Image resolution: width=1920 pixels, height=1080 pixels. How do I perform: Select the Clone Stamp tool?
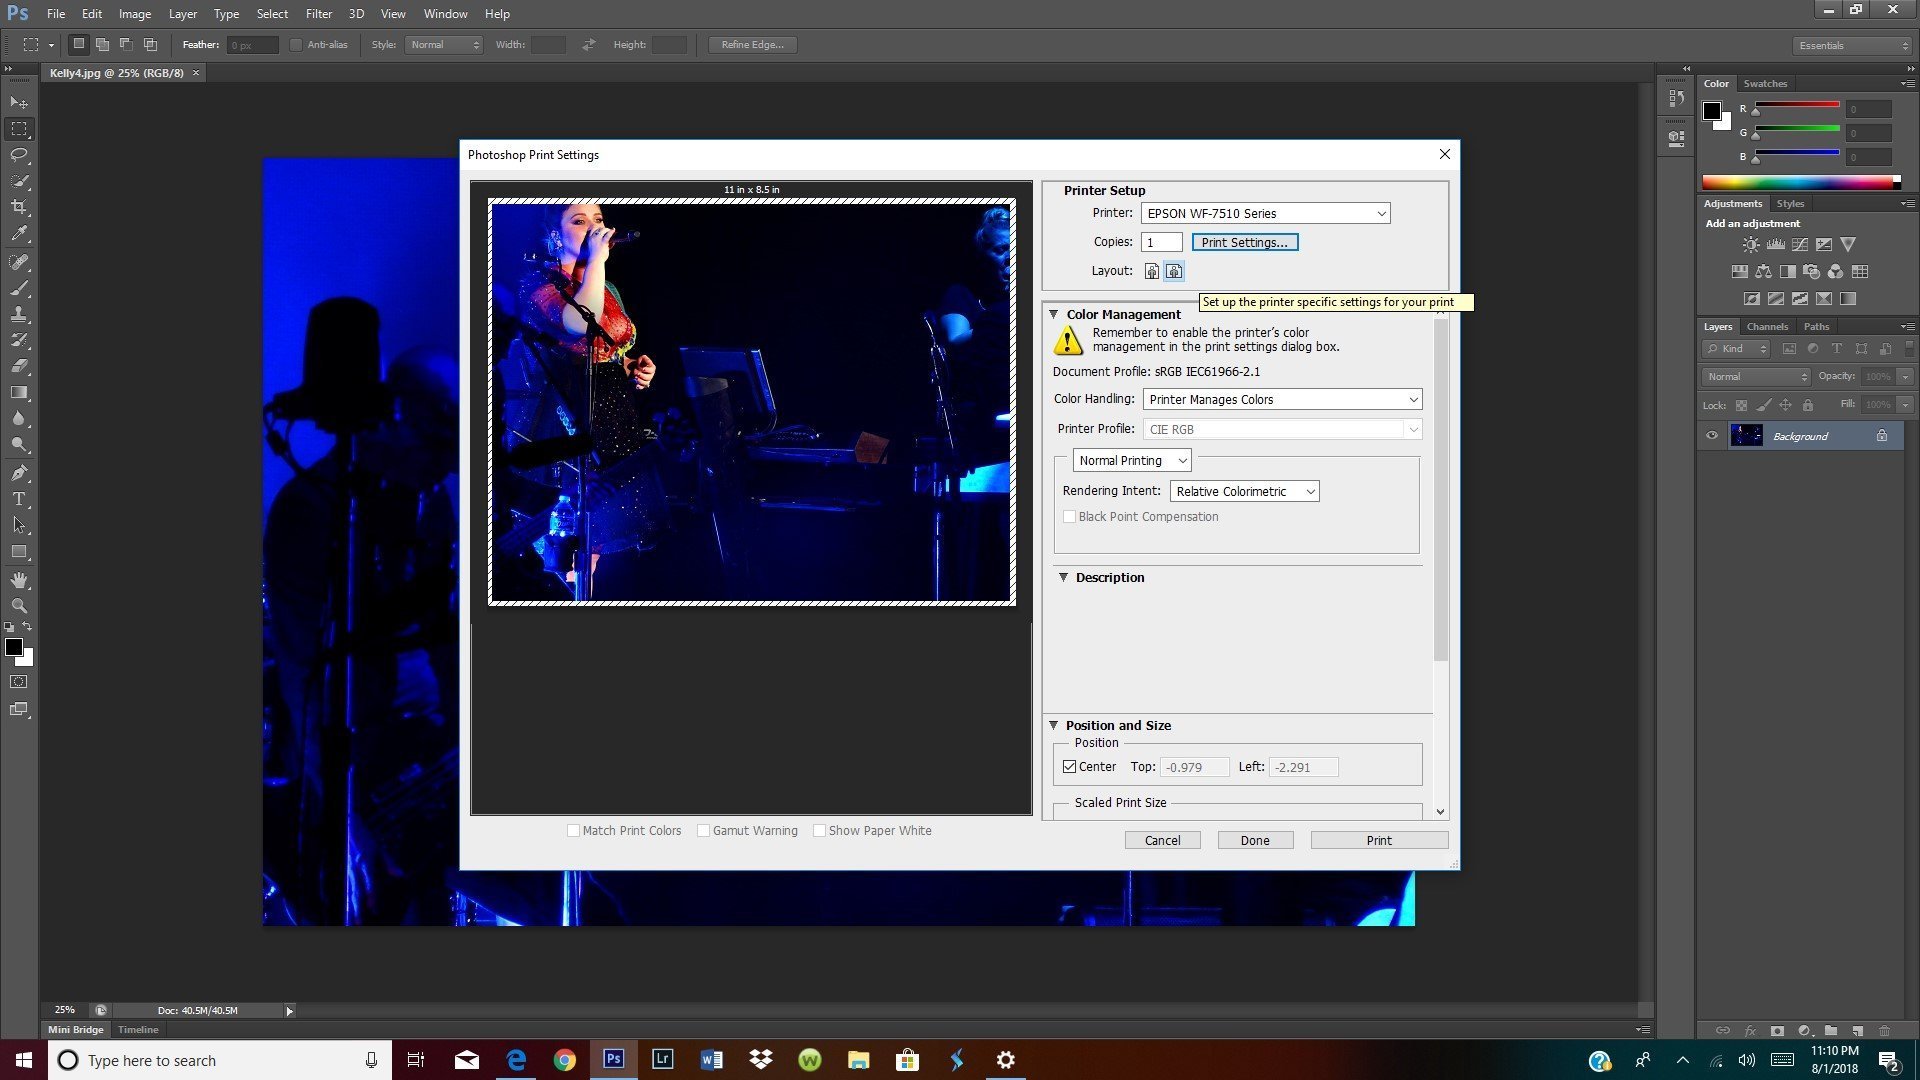tap(19, 314)
